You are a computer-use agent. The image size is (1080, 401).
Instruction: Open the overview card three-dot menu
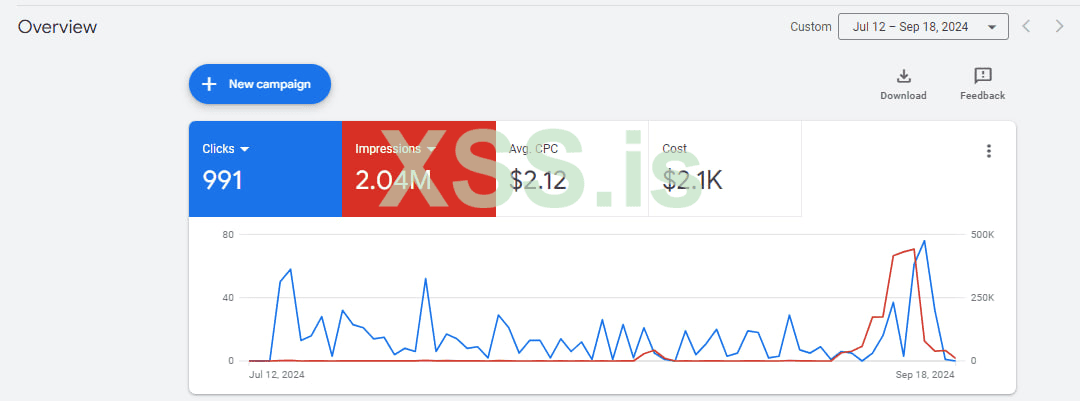(988, 151)
